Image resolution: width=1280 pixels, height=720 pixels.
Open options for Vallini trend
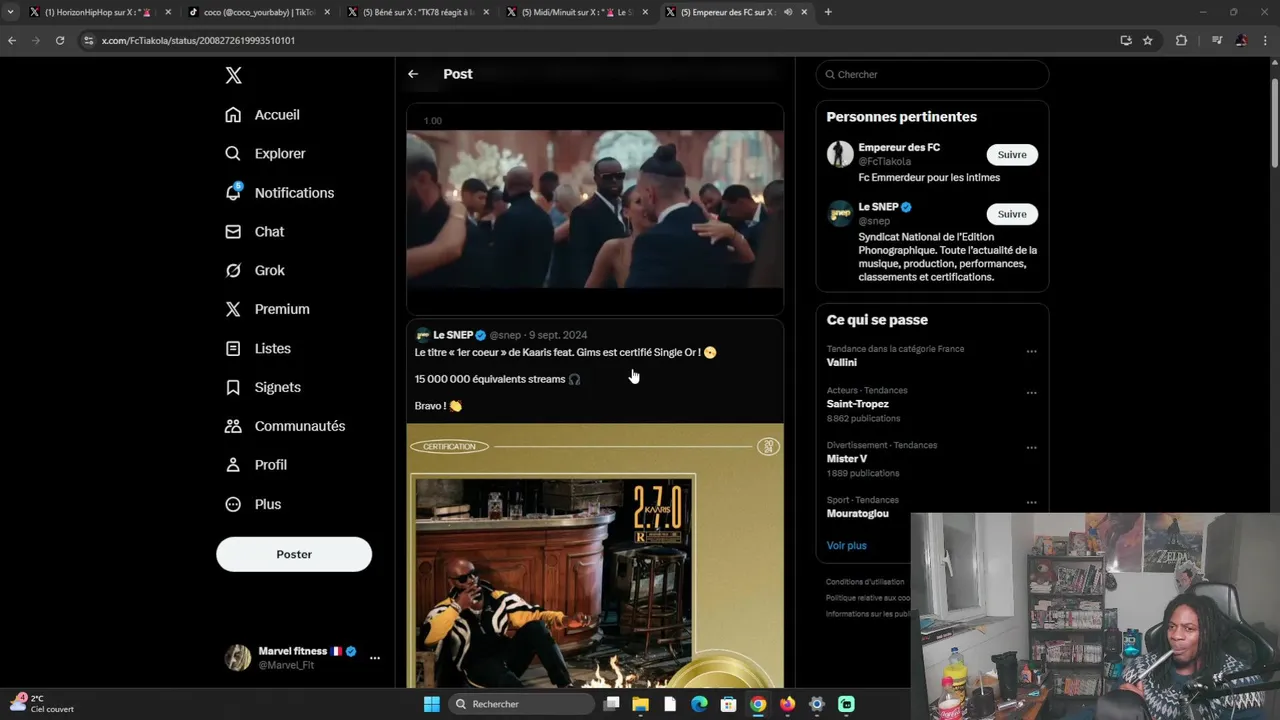(x=1031, y=351)
